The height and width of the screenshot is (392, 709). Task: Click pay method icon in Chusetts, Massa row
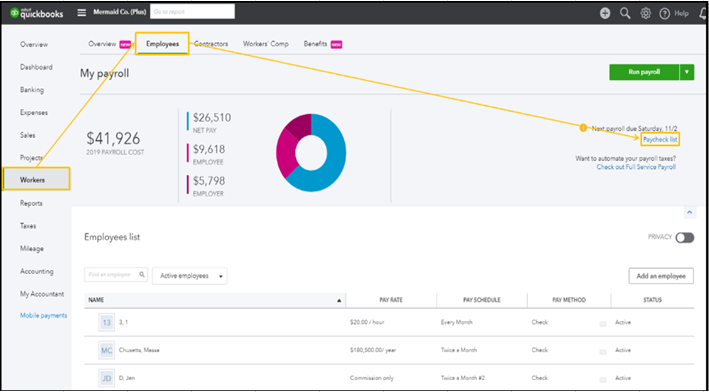coord(603,351)
